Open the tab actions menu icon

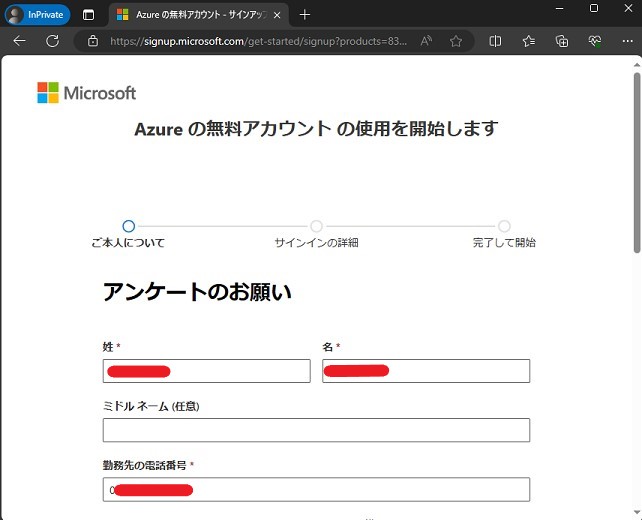pos(88,15)
